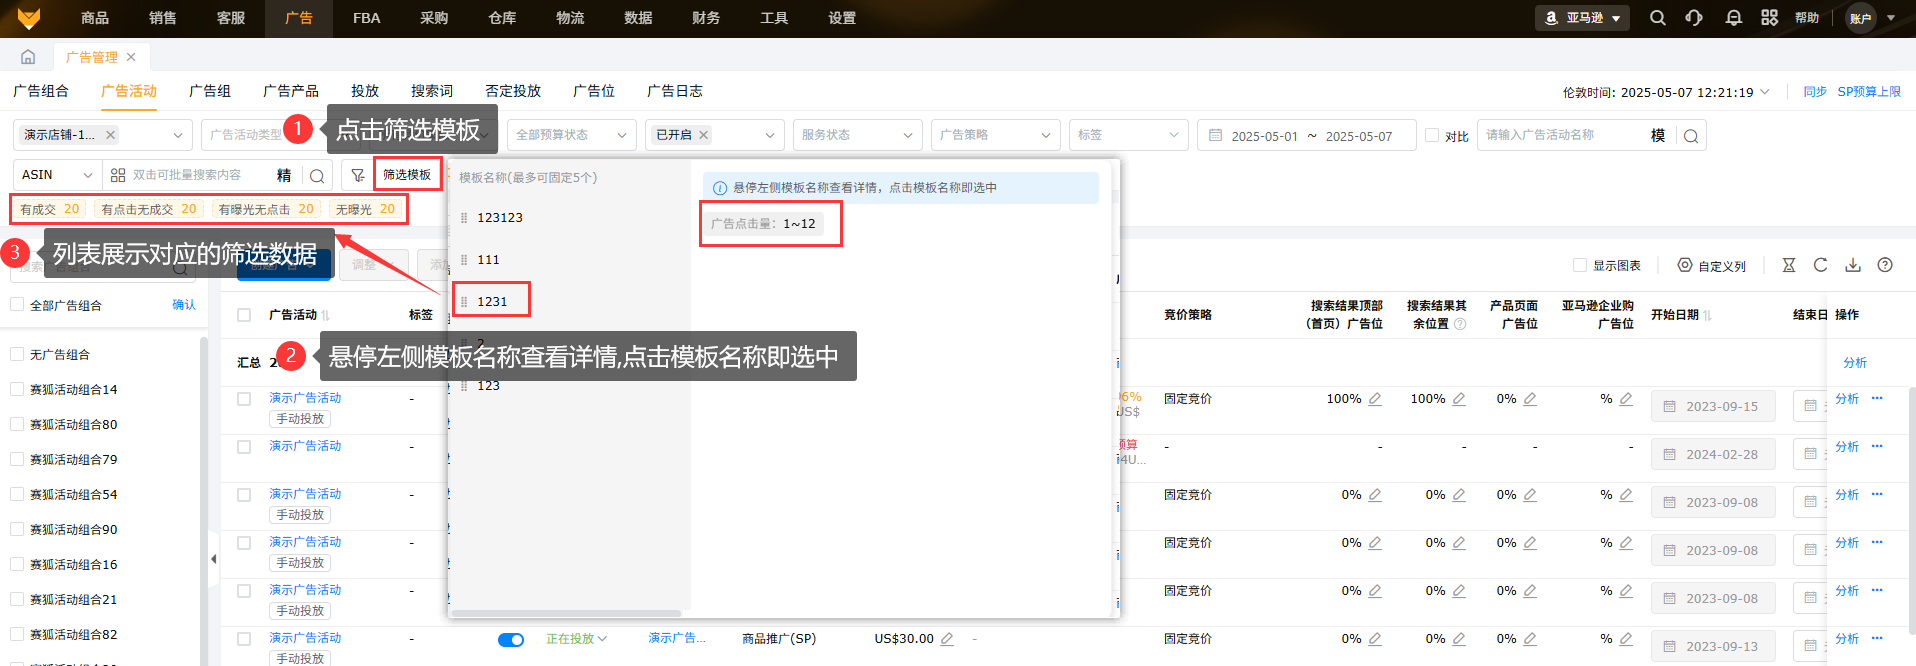This screenshot has height=666, width=1916.
Task: Click the download export icon
Action: [1853, 265]
